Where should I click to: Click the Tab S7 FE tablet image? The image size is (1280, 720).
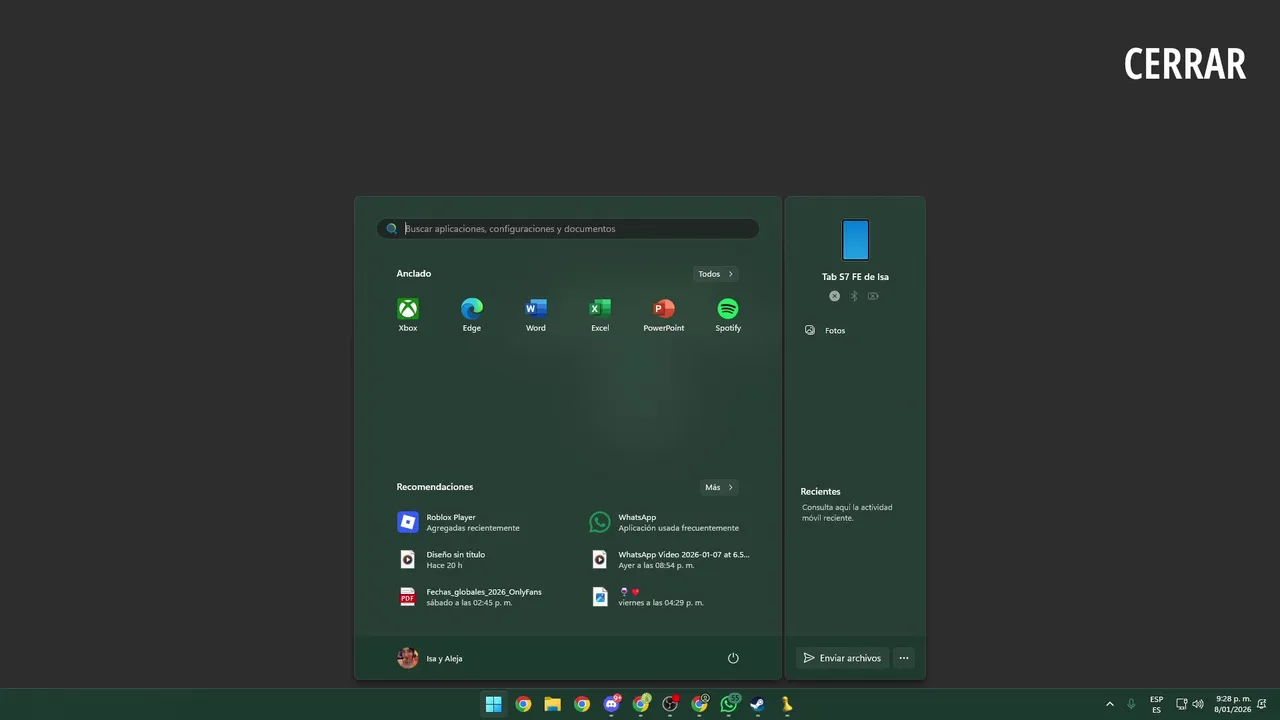coord(855,240)
